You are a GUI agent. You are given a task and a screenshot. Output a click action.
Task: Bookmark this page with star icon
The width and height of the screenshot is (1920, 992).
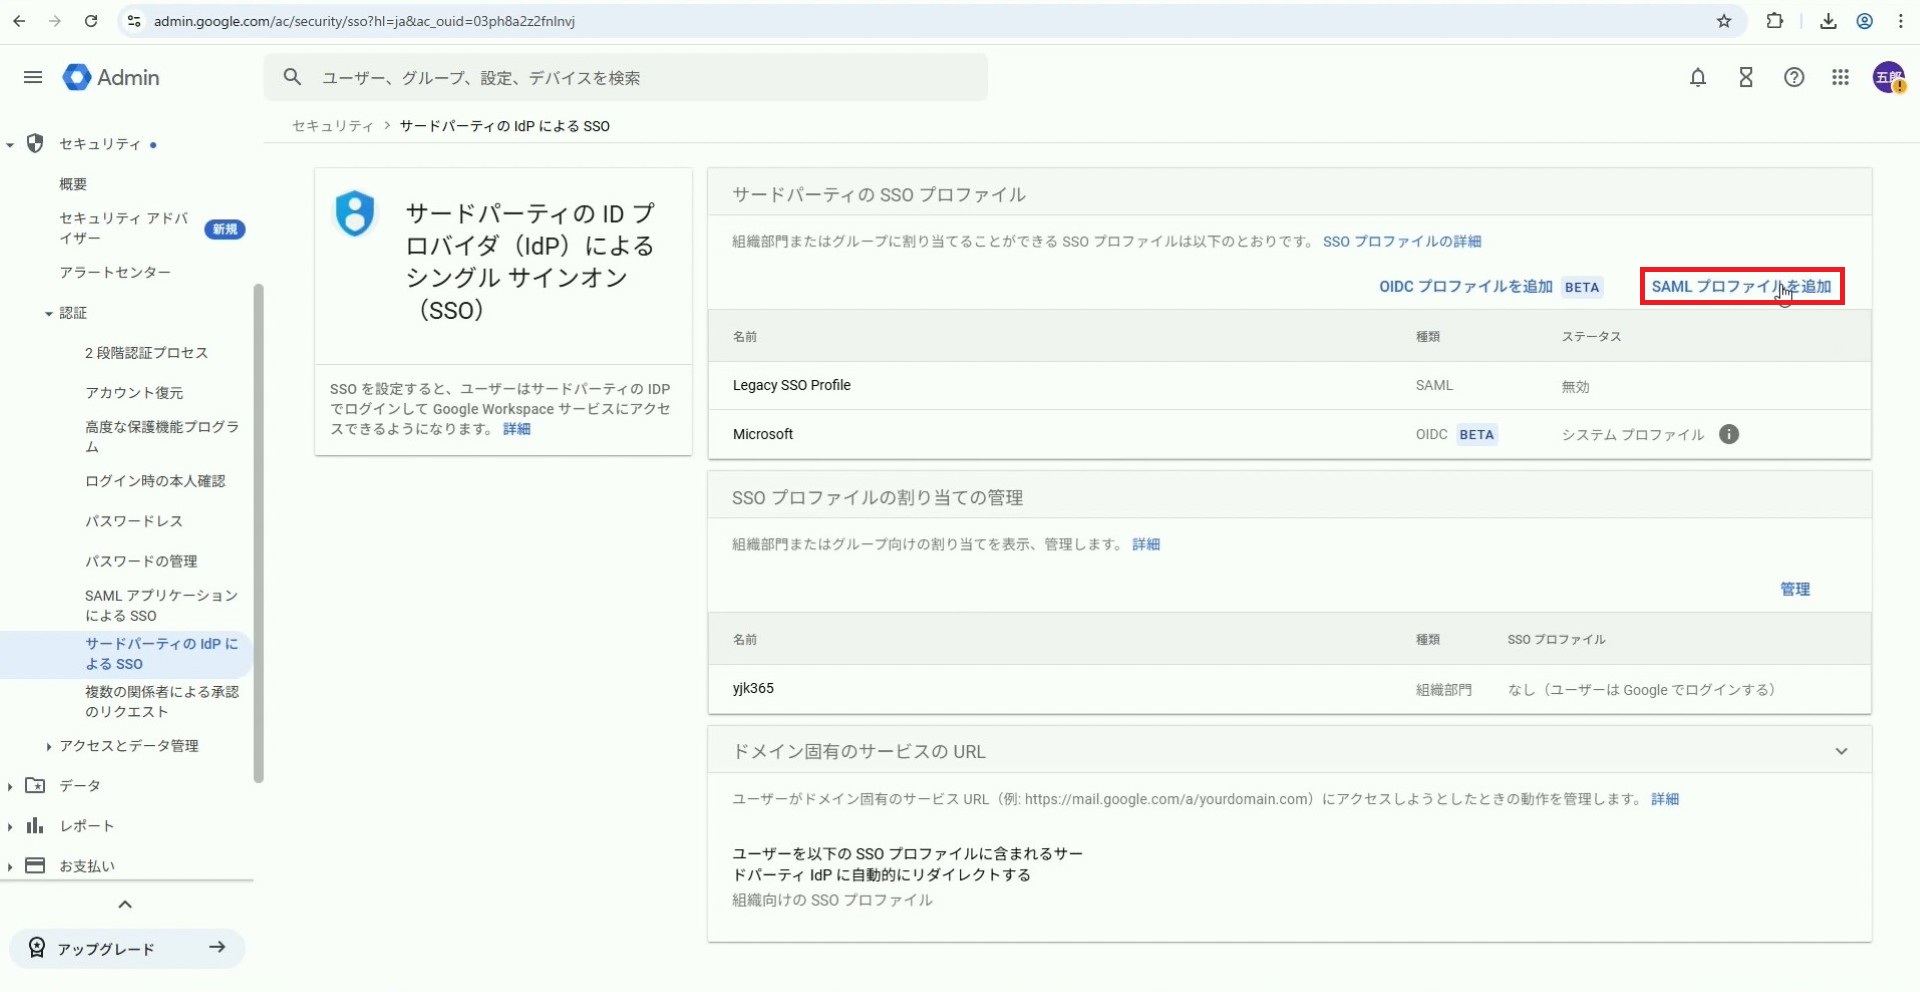pyautogui.click(x=1723, y=21)
